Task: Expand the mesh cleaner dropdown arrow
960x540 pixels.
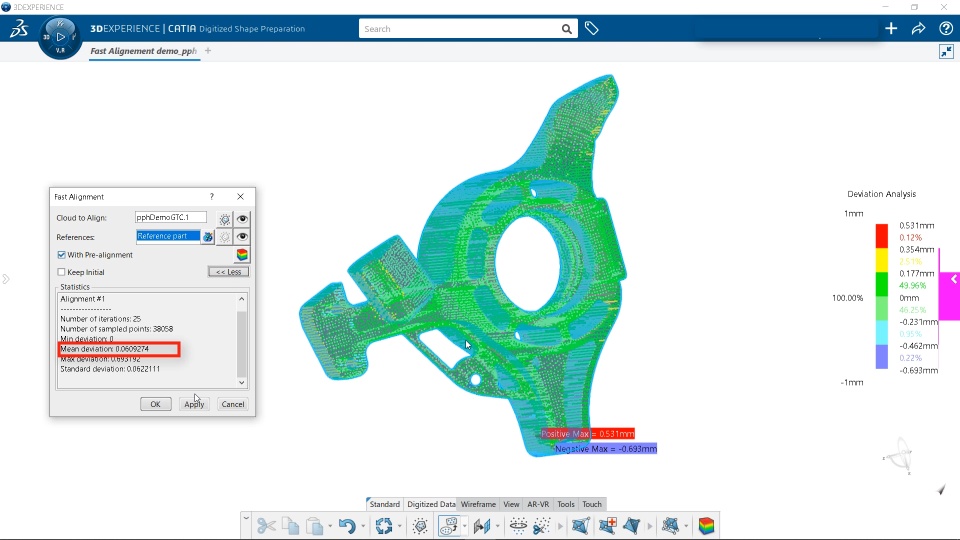Action: pos(686,526)
